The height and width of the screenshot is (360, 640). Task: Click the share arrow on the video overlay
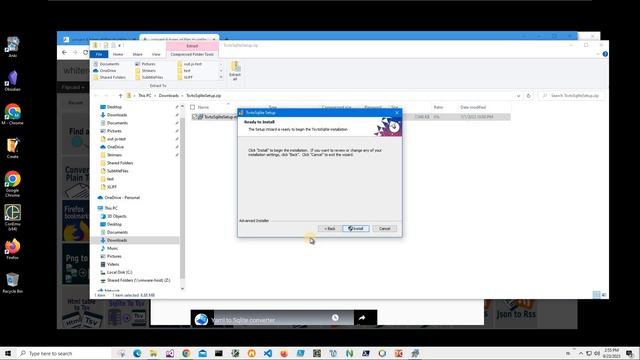pos(362,318)
